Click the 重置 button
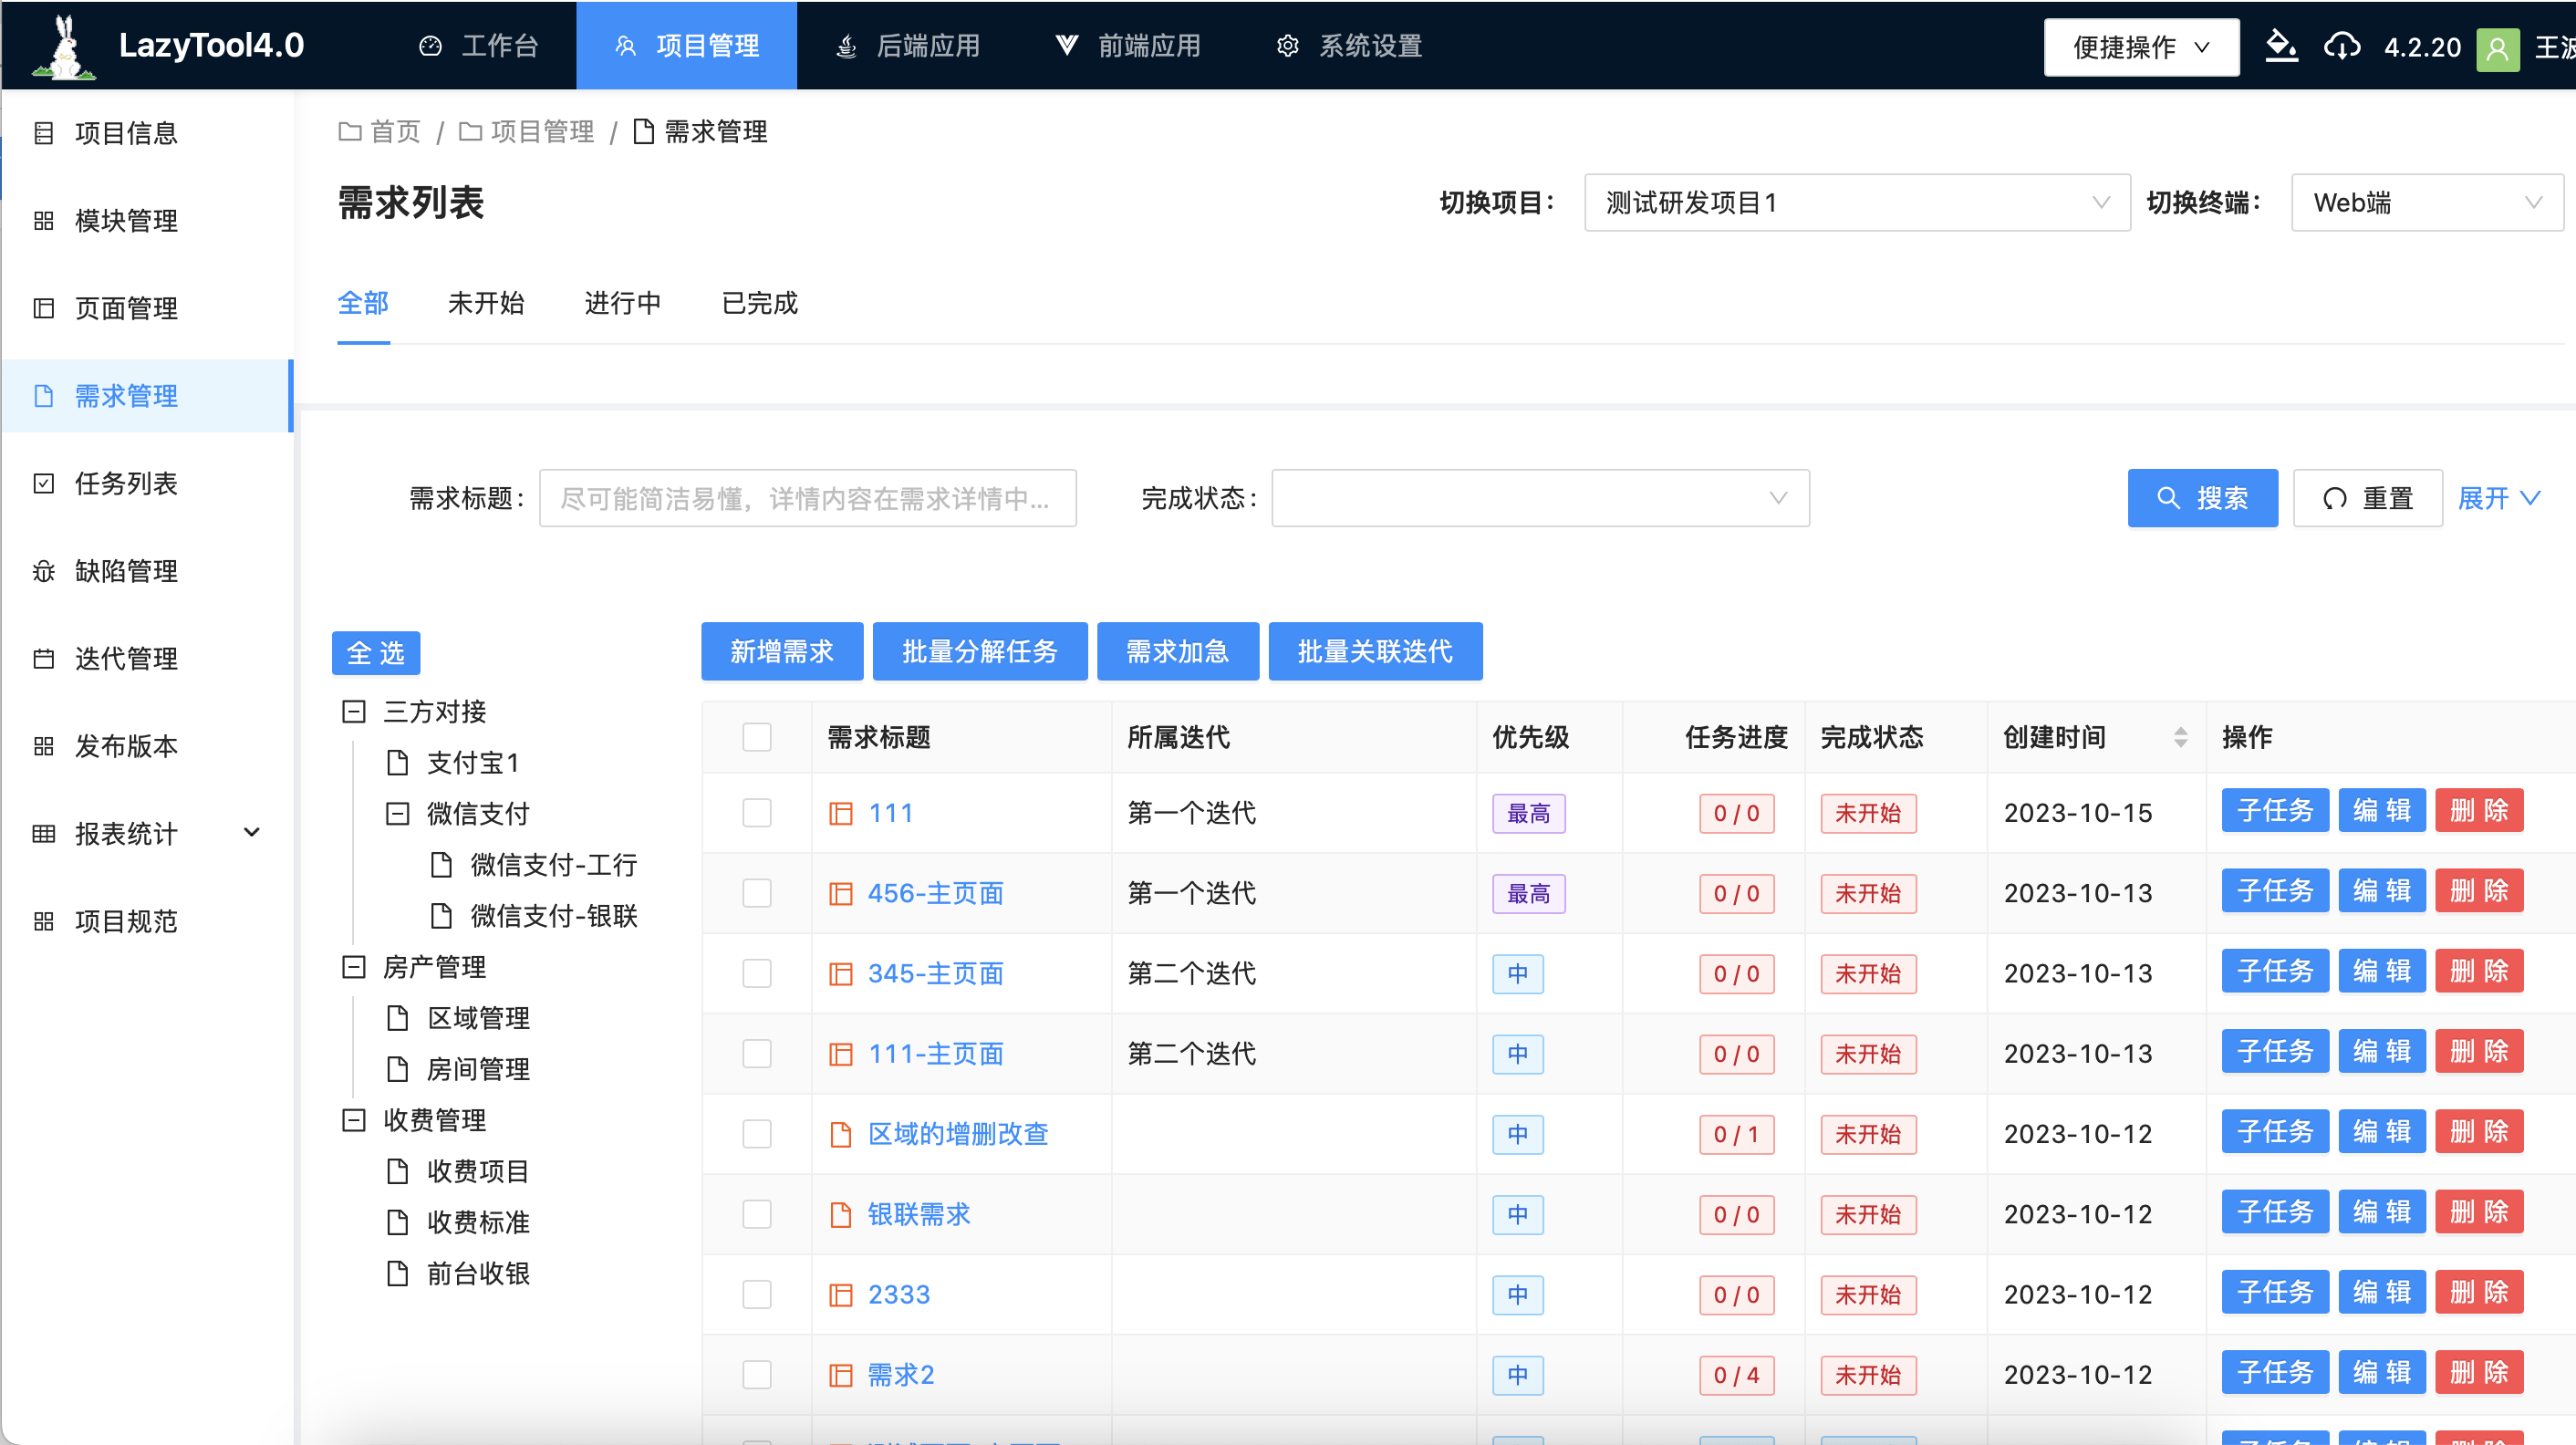2576x1445 pixels. click(2367, 498)
